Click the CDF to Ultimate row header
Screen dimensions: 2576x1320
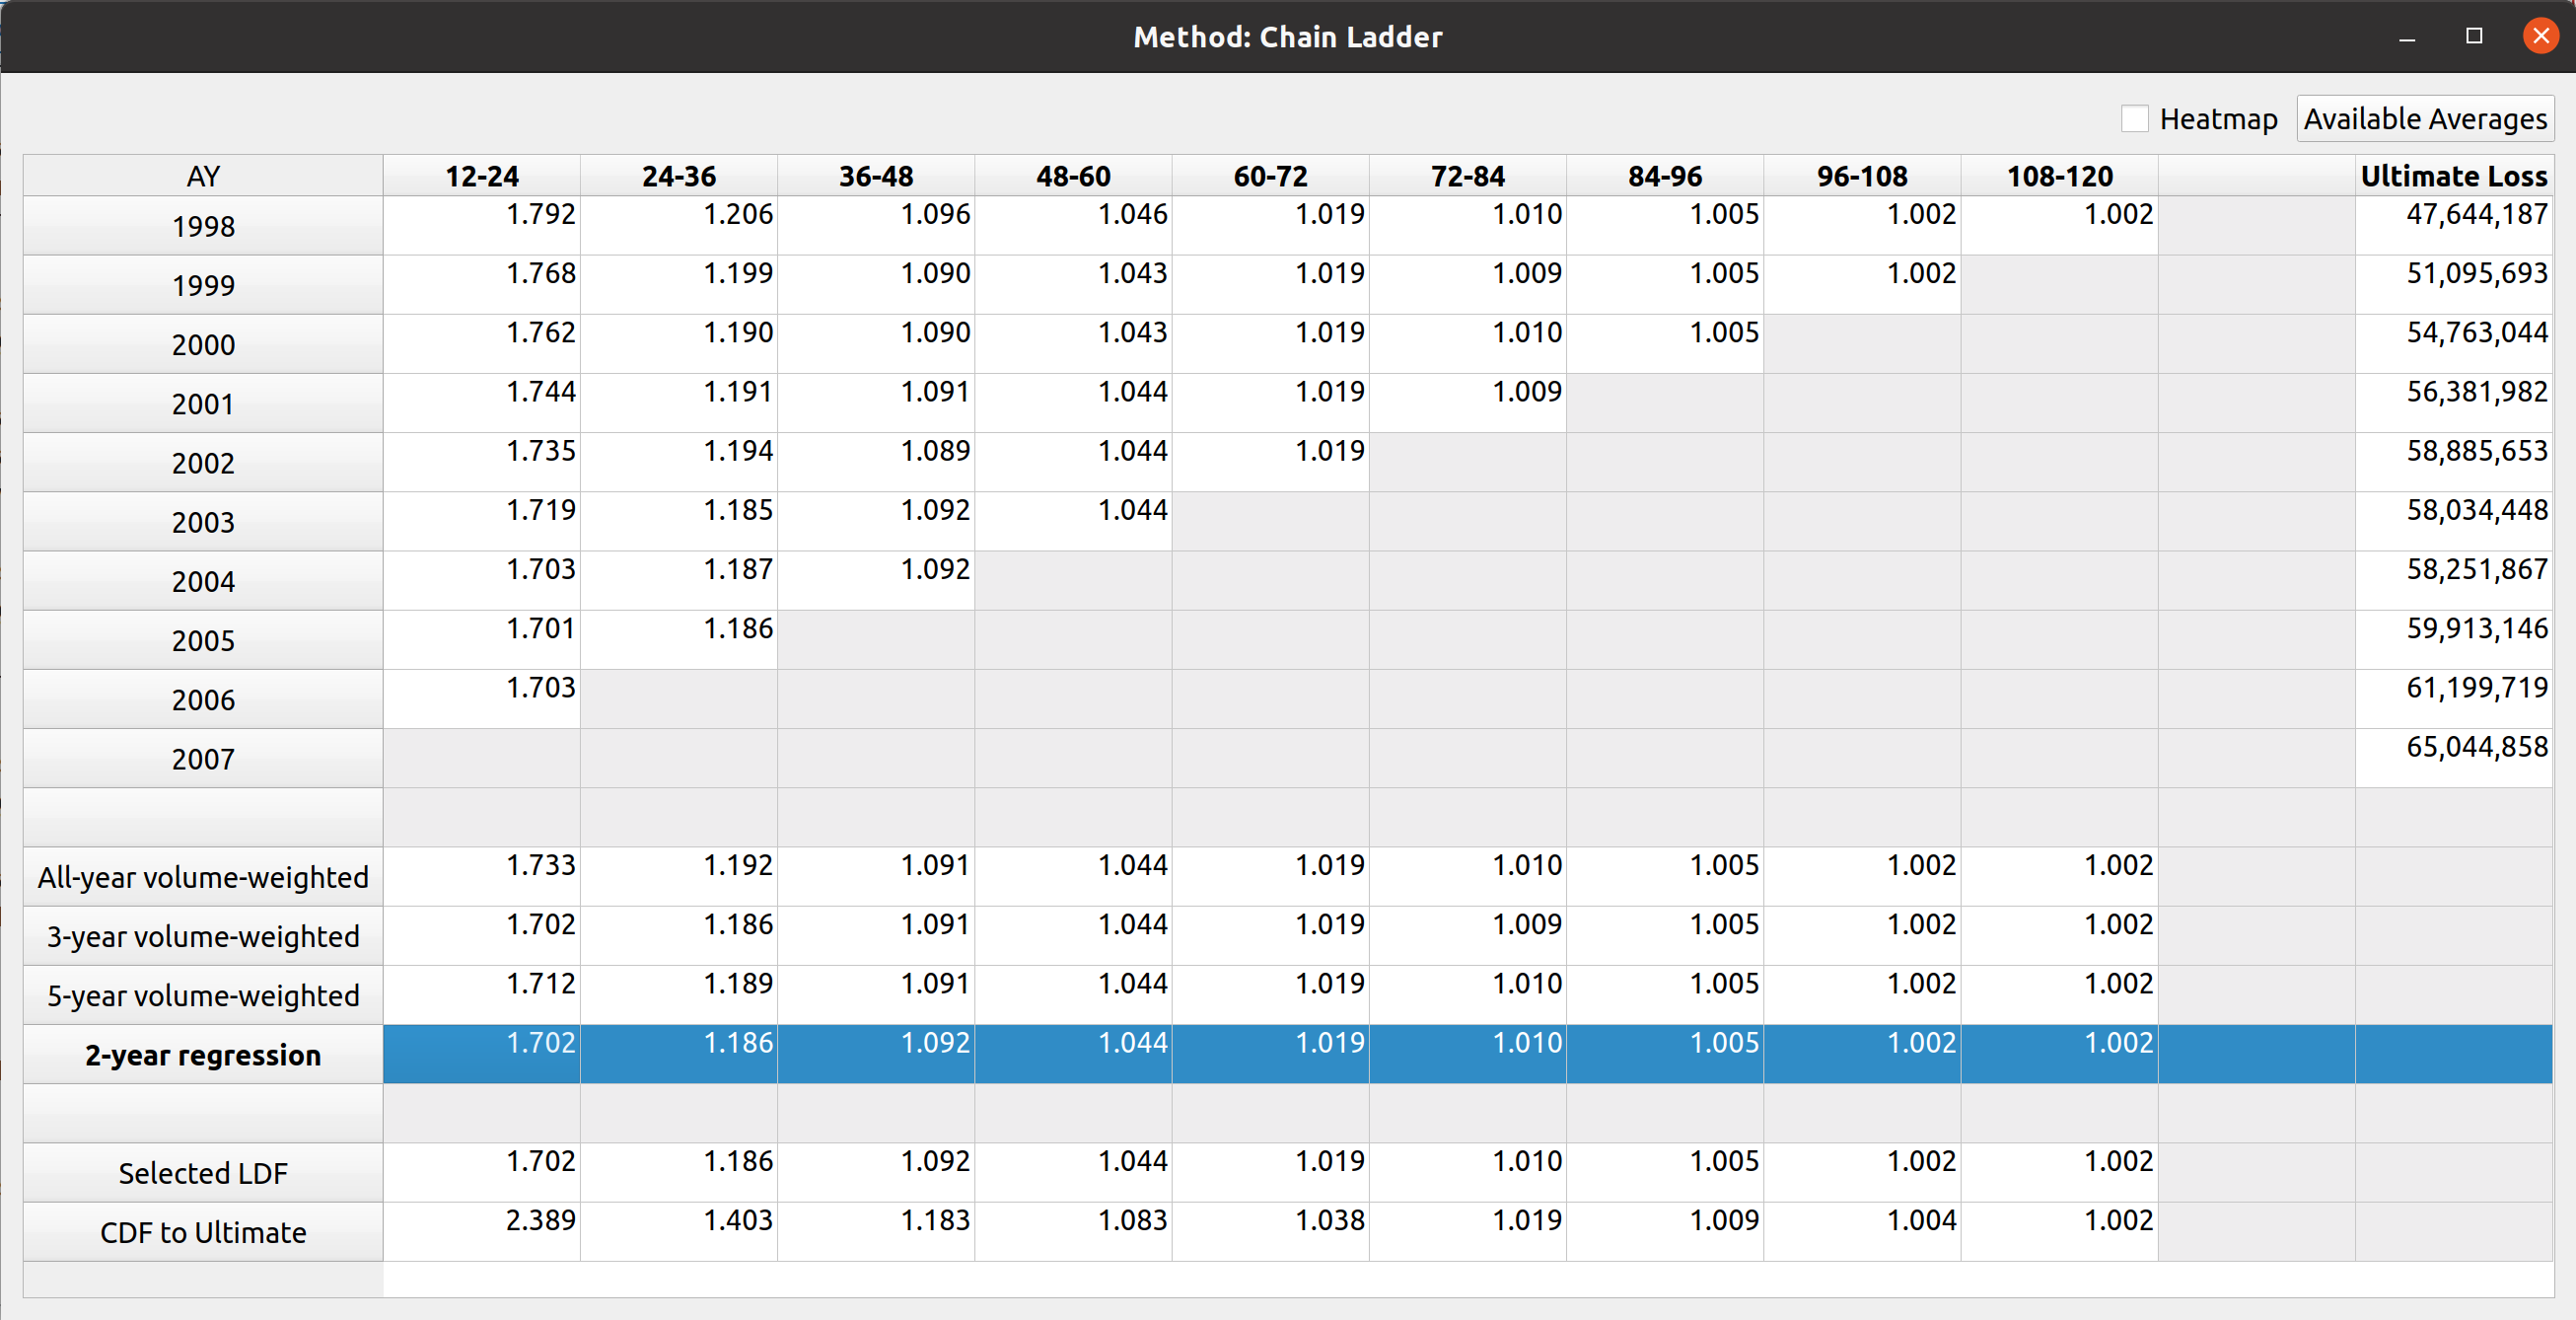pos(203,1232)
